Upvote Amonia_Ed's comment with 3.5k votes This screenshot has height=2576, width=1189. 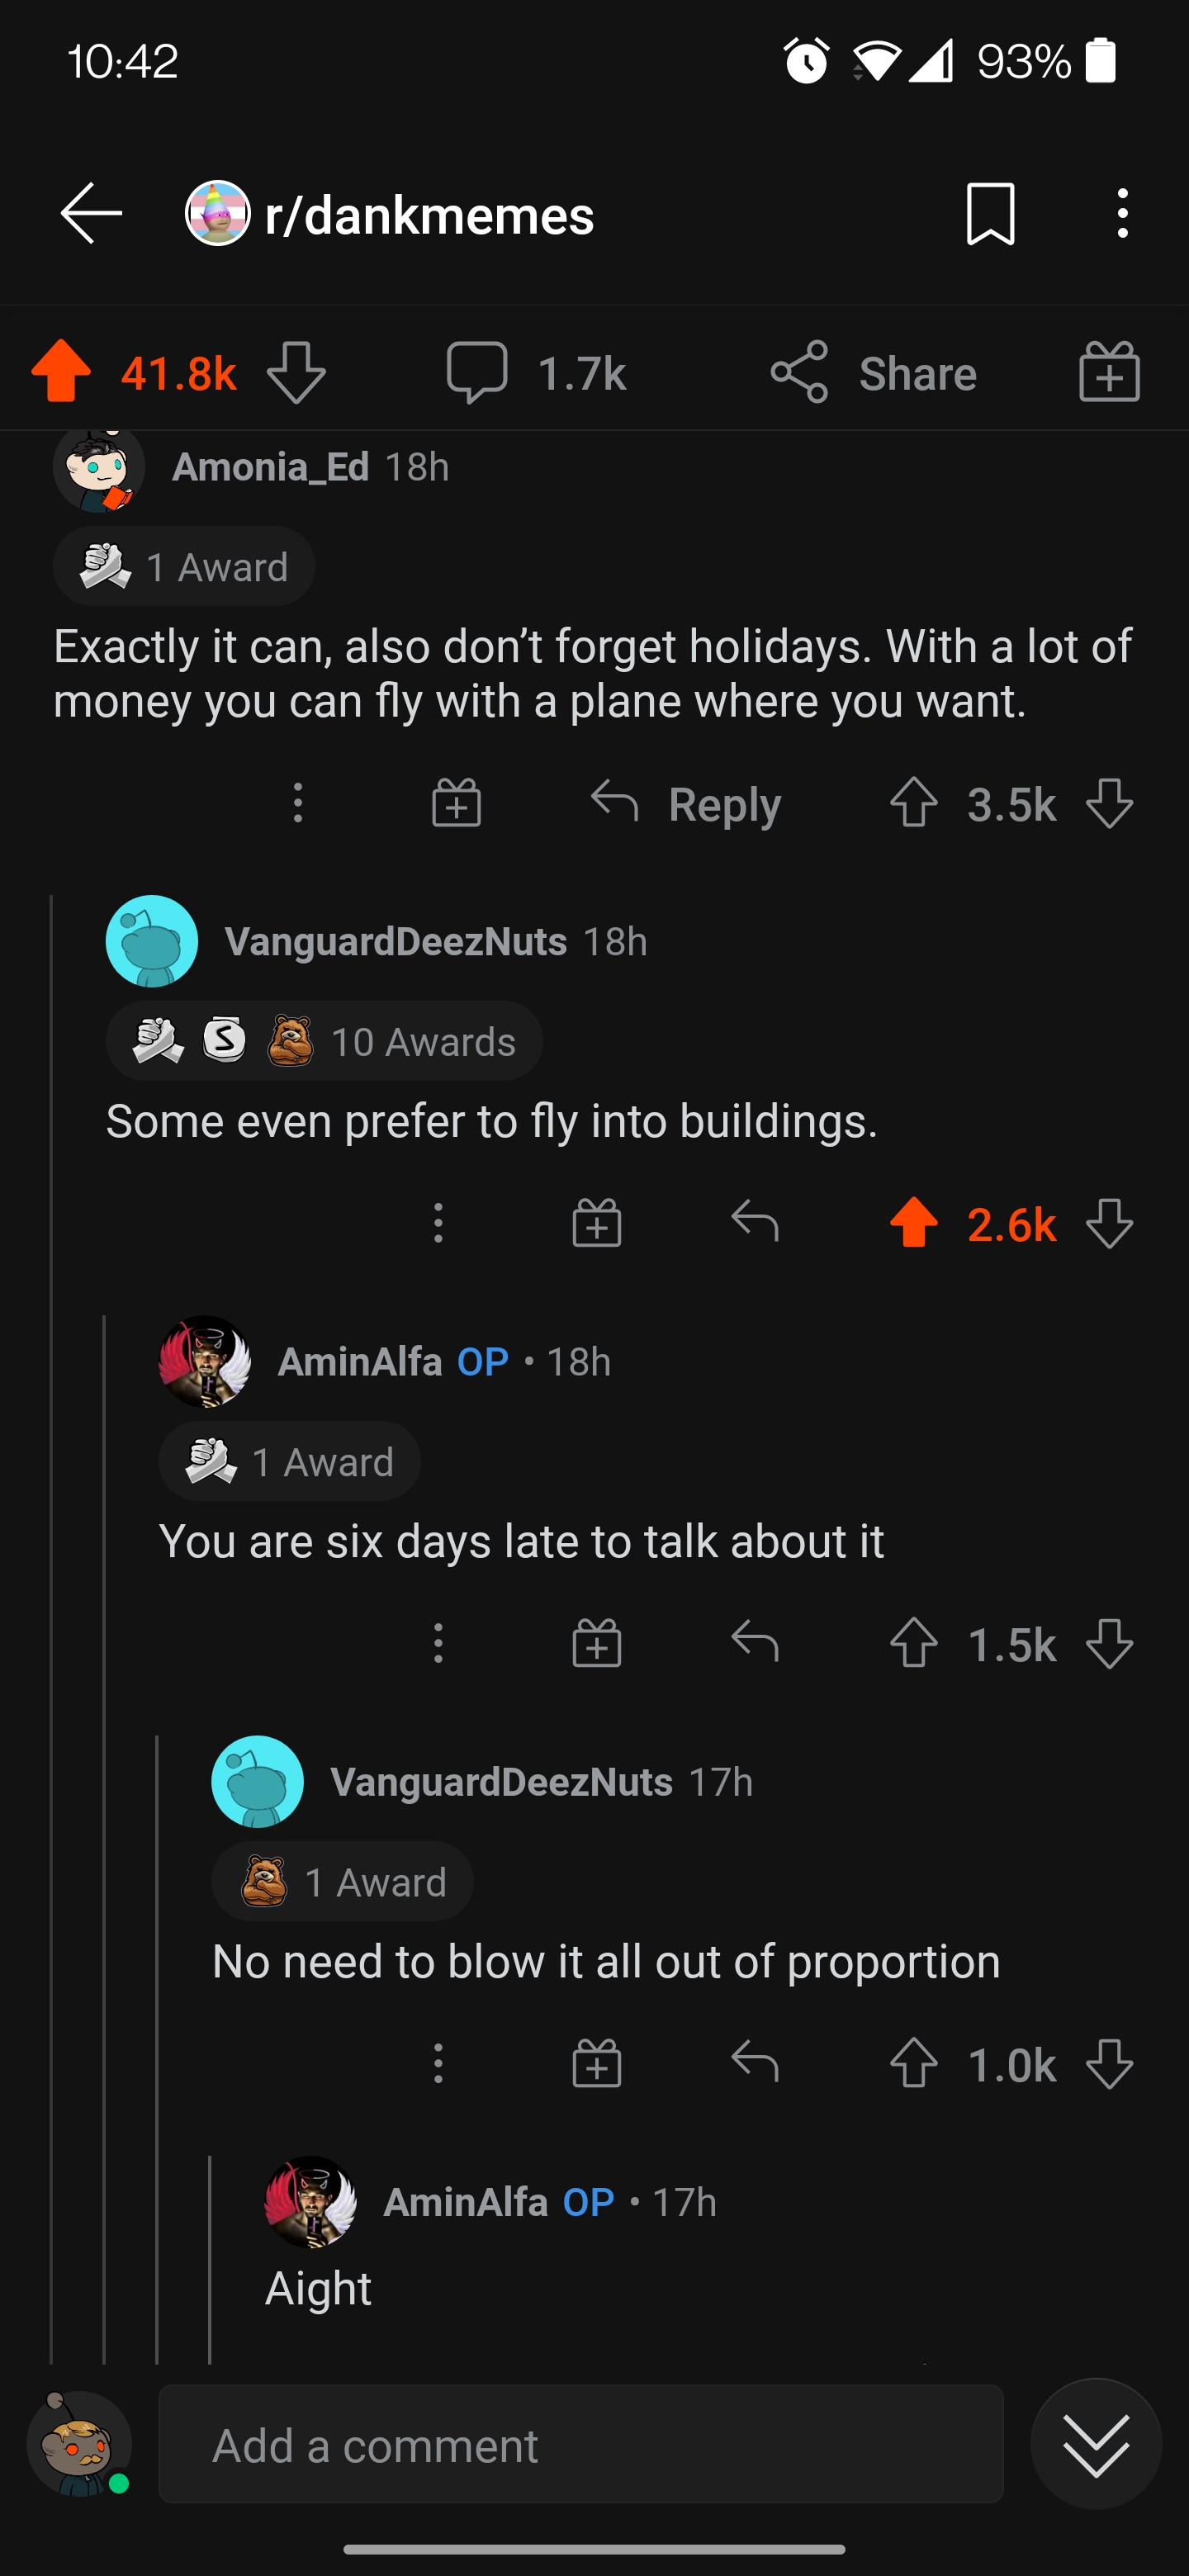pos(913,803)
